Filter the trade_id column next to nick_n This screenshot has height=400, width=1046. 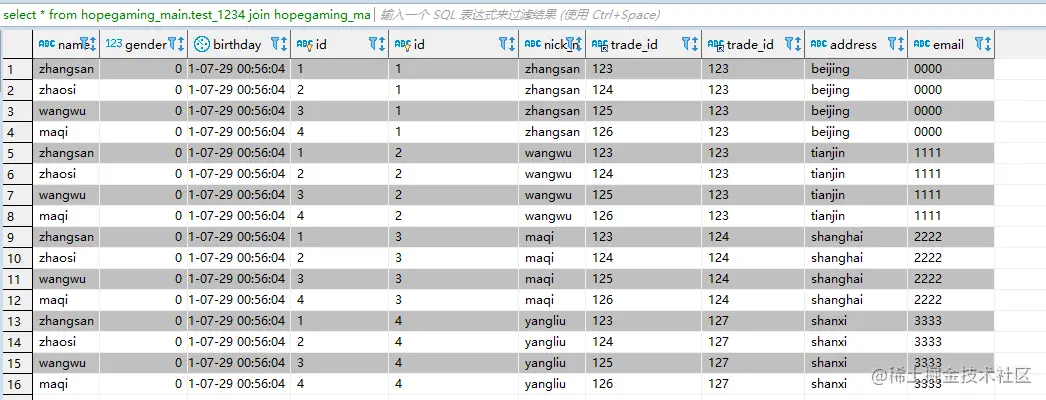click(x=686, y=45)
